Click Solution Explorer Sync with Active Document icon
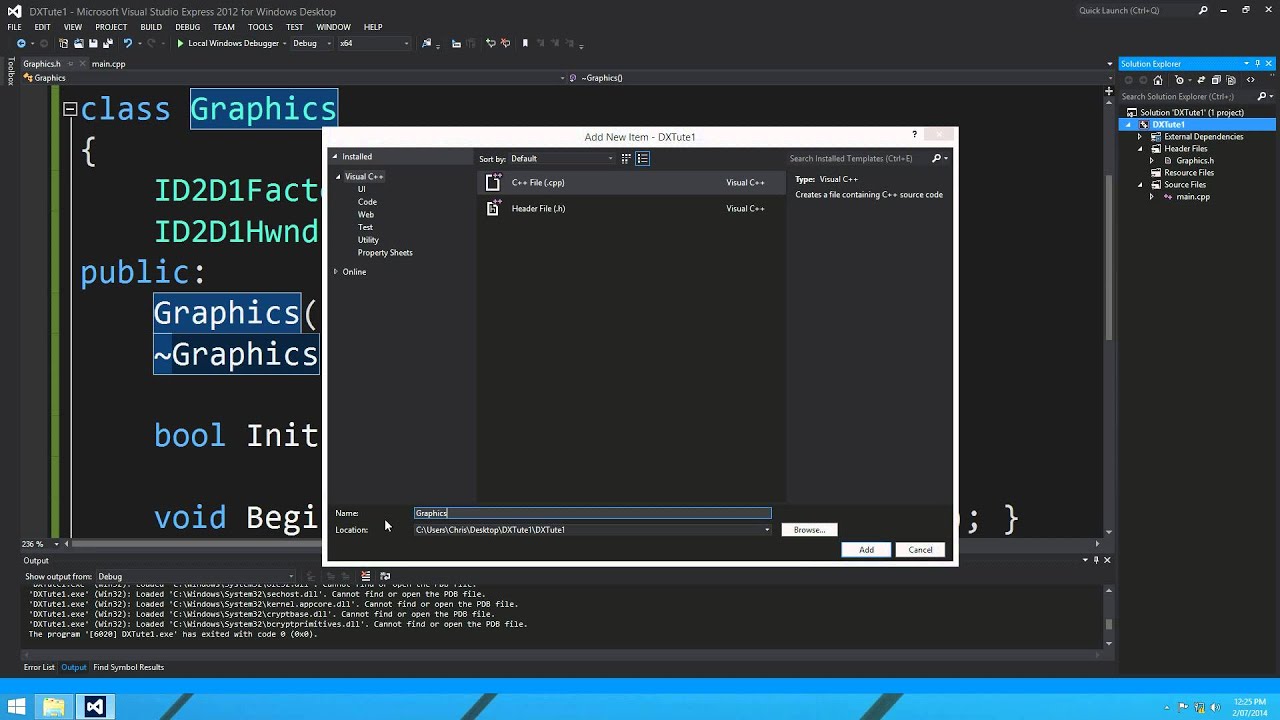This screenshot has width=1280, height=720. pos(1201,80)
